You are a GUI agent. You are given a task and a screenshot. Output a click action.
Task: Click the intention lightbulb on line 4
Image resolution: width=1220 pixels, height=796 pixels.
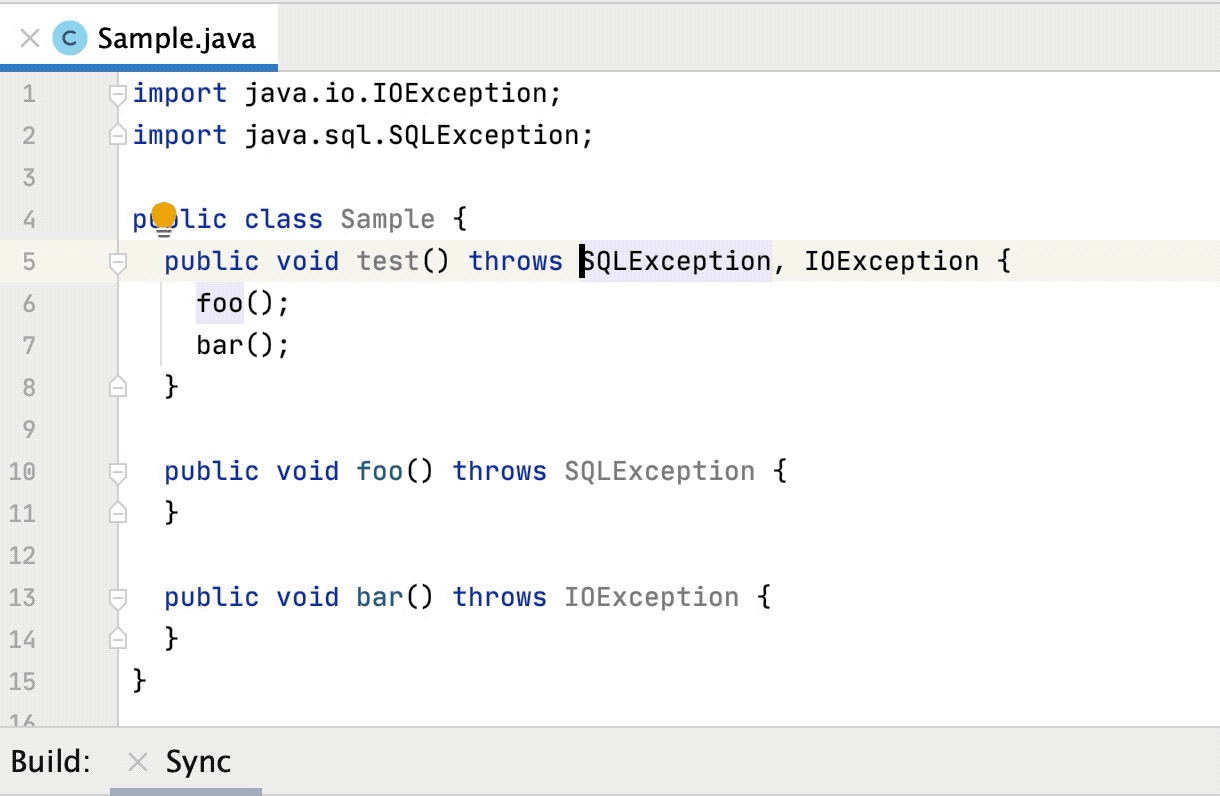164,213
